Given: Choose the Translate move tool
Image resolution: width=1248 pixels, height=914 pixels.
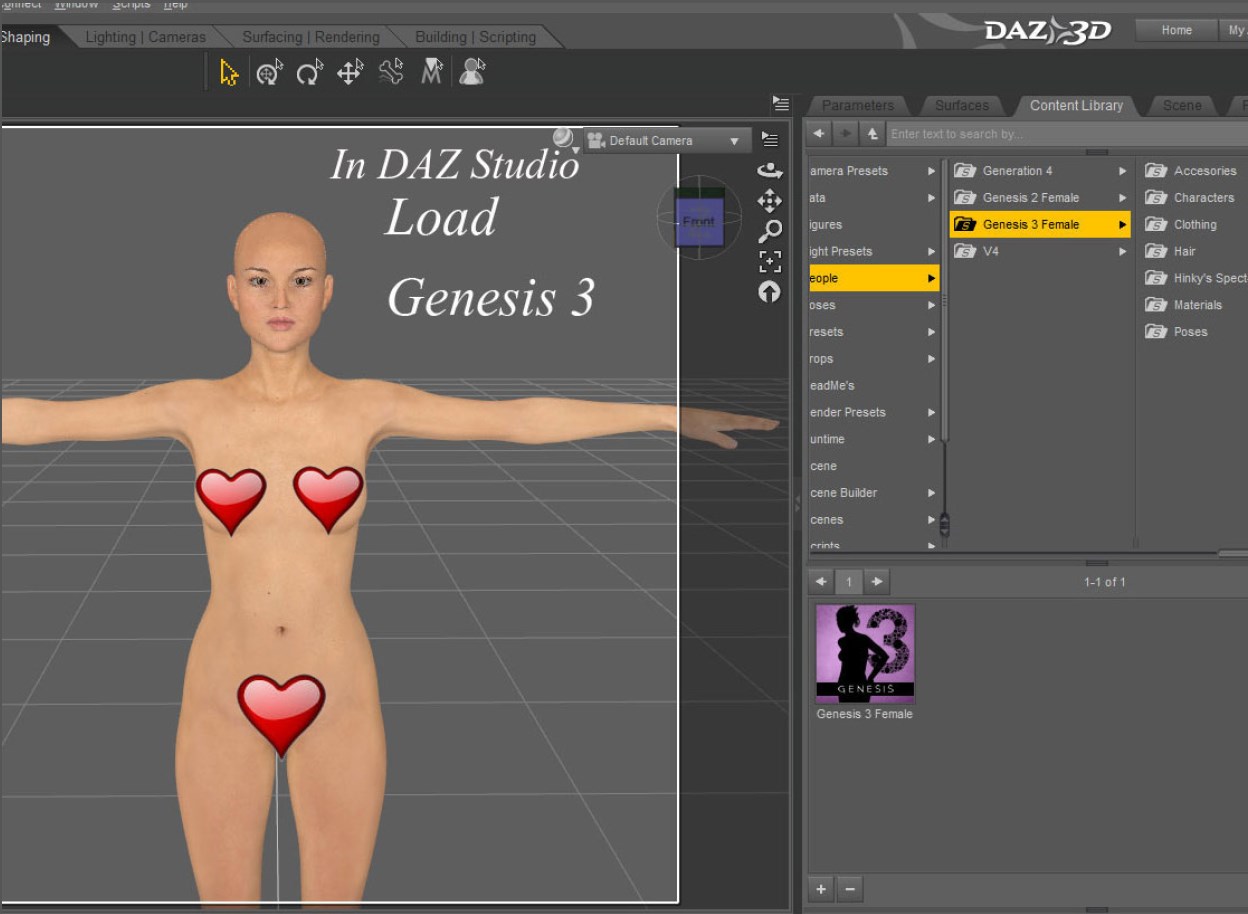Looking at the screenshot, I should click(350, 73).
